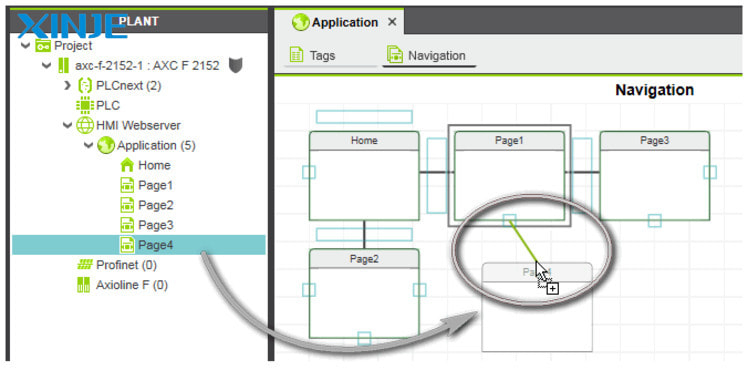Select Page4 in the tree
This screenshot has height=370, width=748.
156,245
